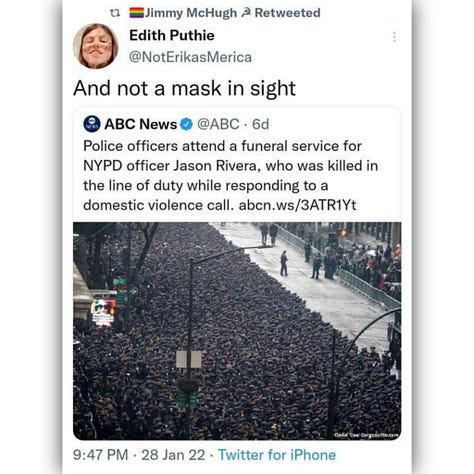The height and width of the screenshot is (474, 474).
Task: Open the quoted ABC News tweet text
Action: [x=230, y=176]
